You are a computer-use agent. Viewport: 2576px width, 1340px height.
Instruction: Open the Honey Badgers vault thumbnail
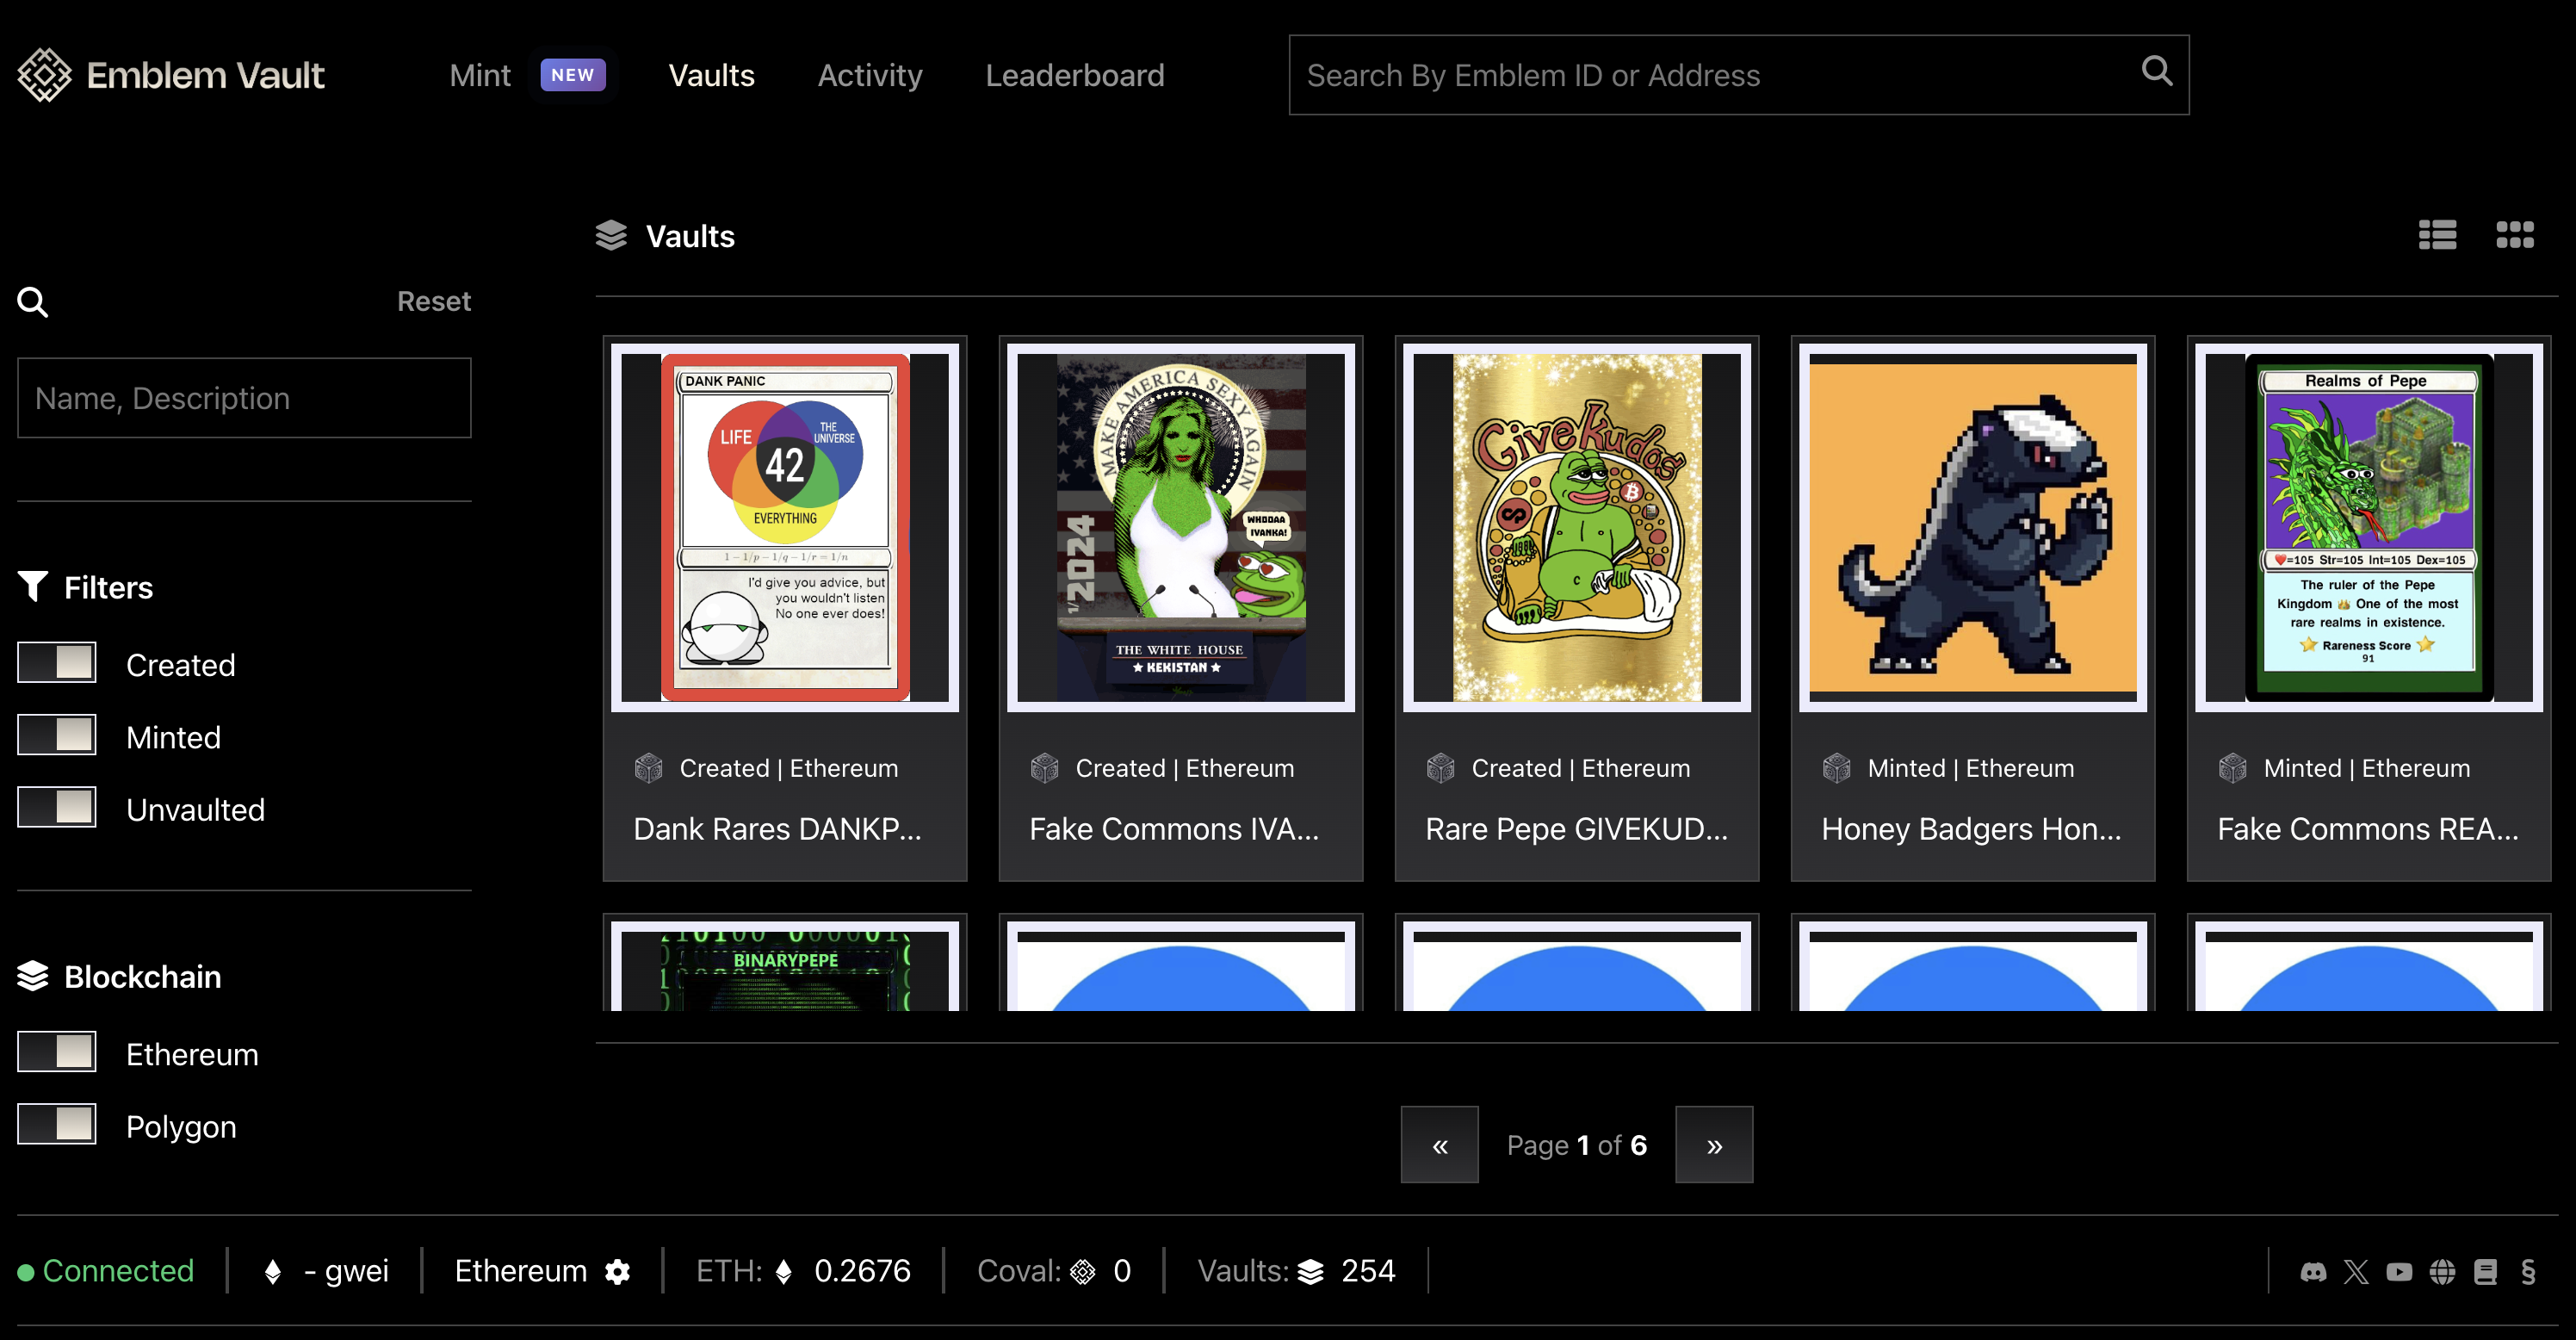pyautogui.click(x=1972, y=527)
